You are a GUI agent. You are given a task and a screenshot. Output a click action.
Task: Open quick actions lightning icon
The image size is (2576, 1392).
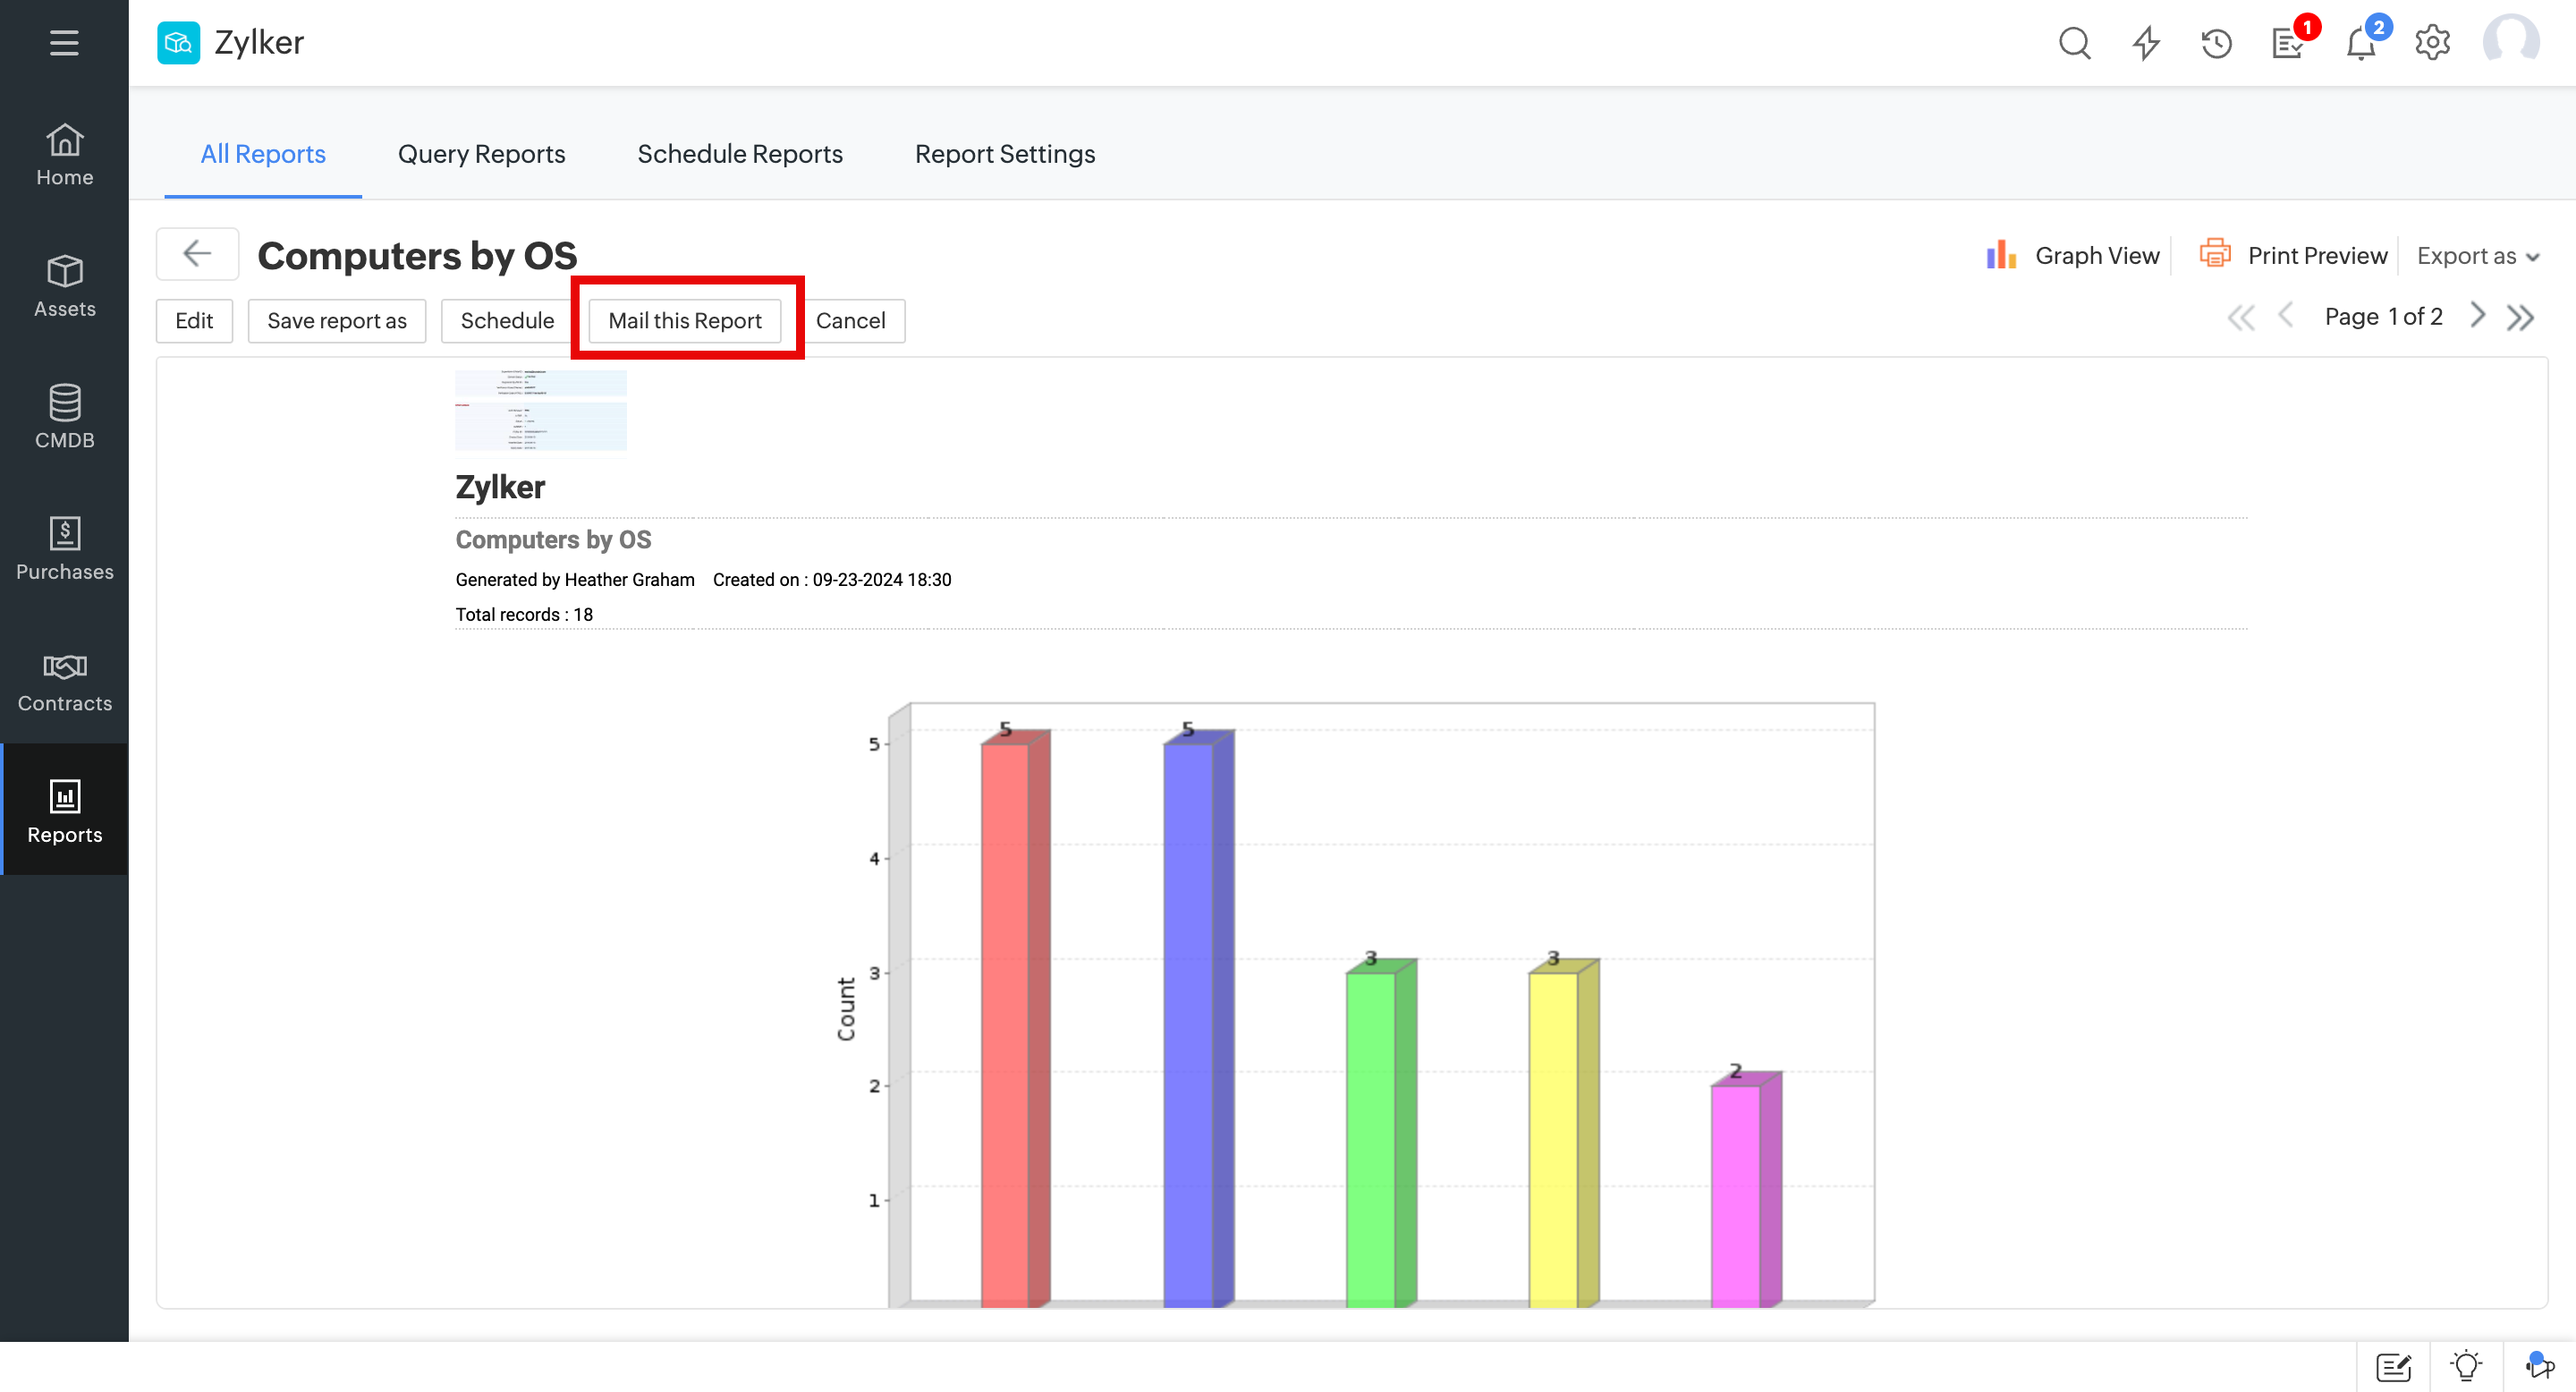click(2145, 43)
